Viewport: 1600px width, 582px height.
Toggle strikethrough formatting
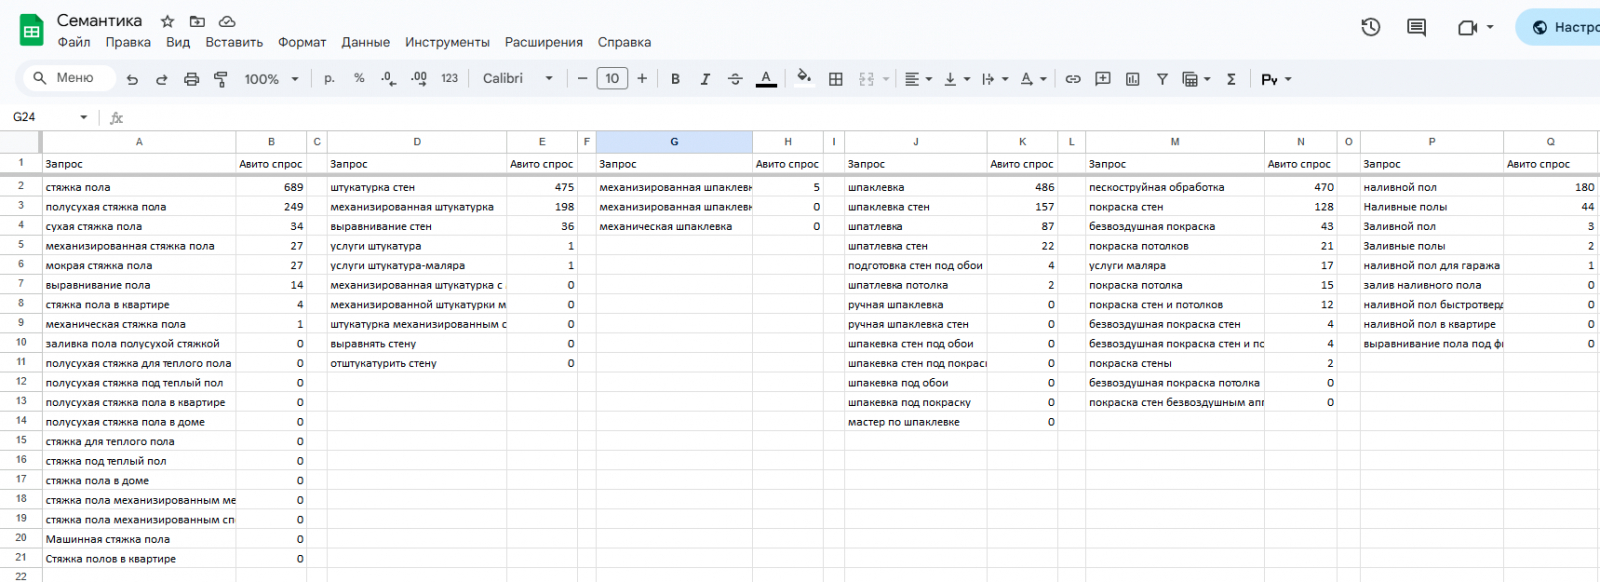(735, 79)
